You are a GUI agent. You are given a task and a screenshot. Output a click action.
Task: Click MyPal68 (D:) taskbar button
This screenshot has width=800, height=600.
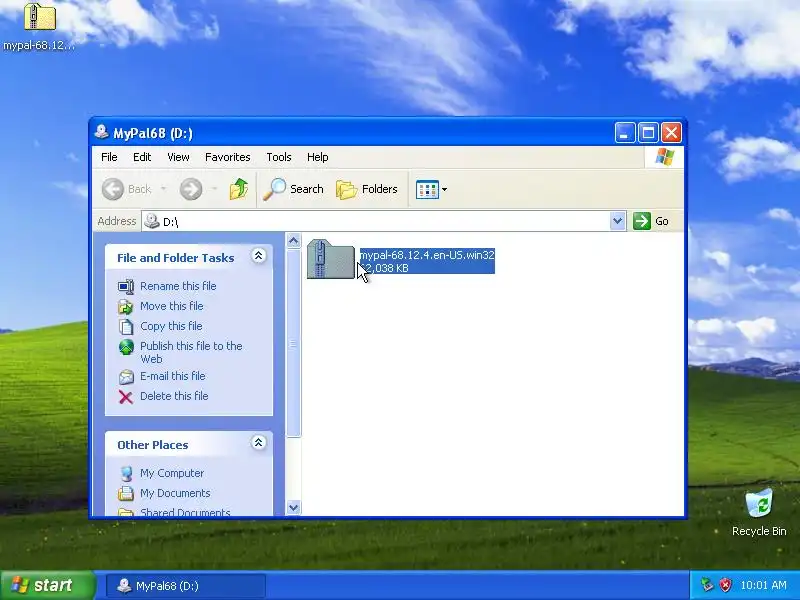click(x=186, y=586)
